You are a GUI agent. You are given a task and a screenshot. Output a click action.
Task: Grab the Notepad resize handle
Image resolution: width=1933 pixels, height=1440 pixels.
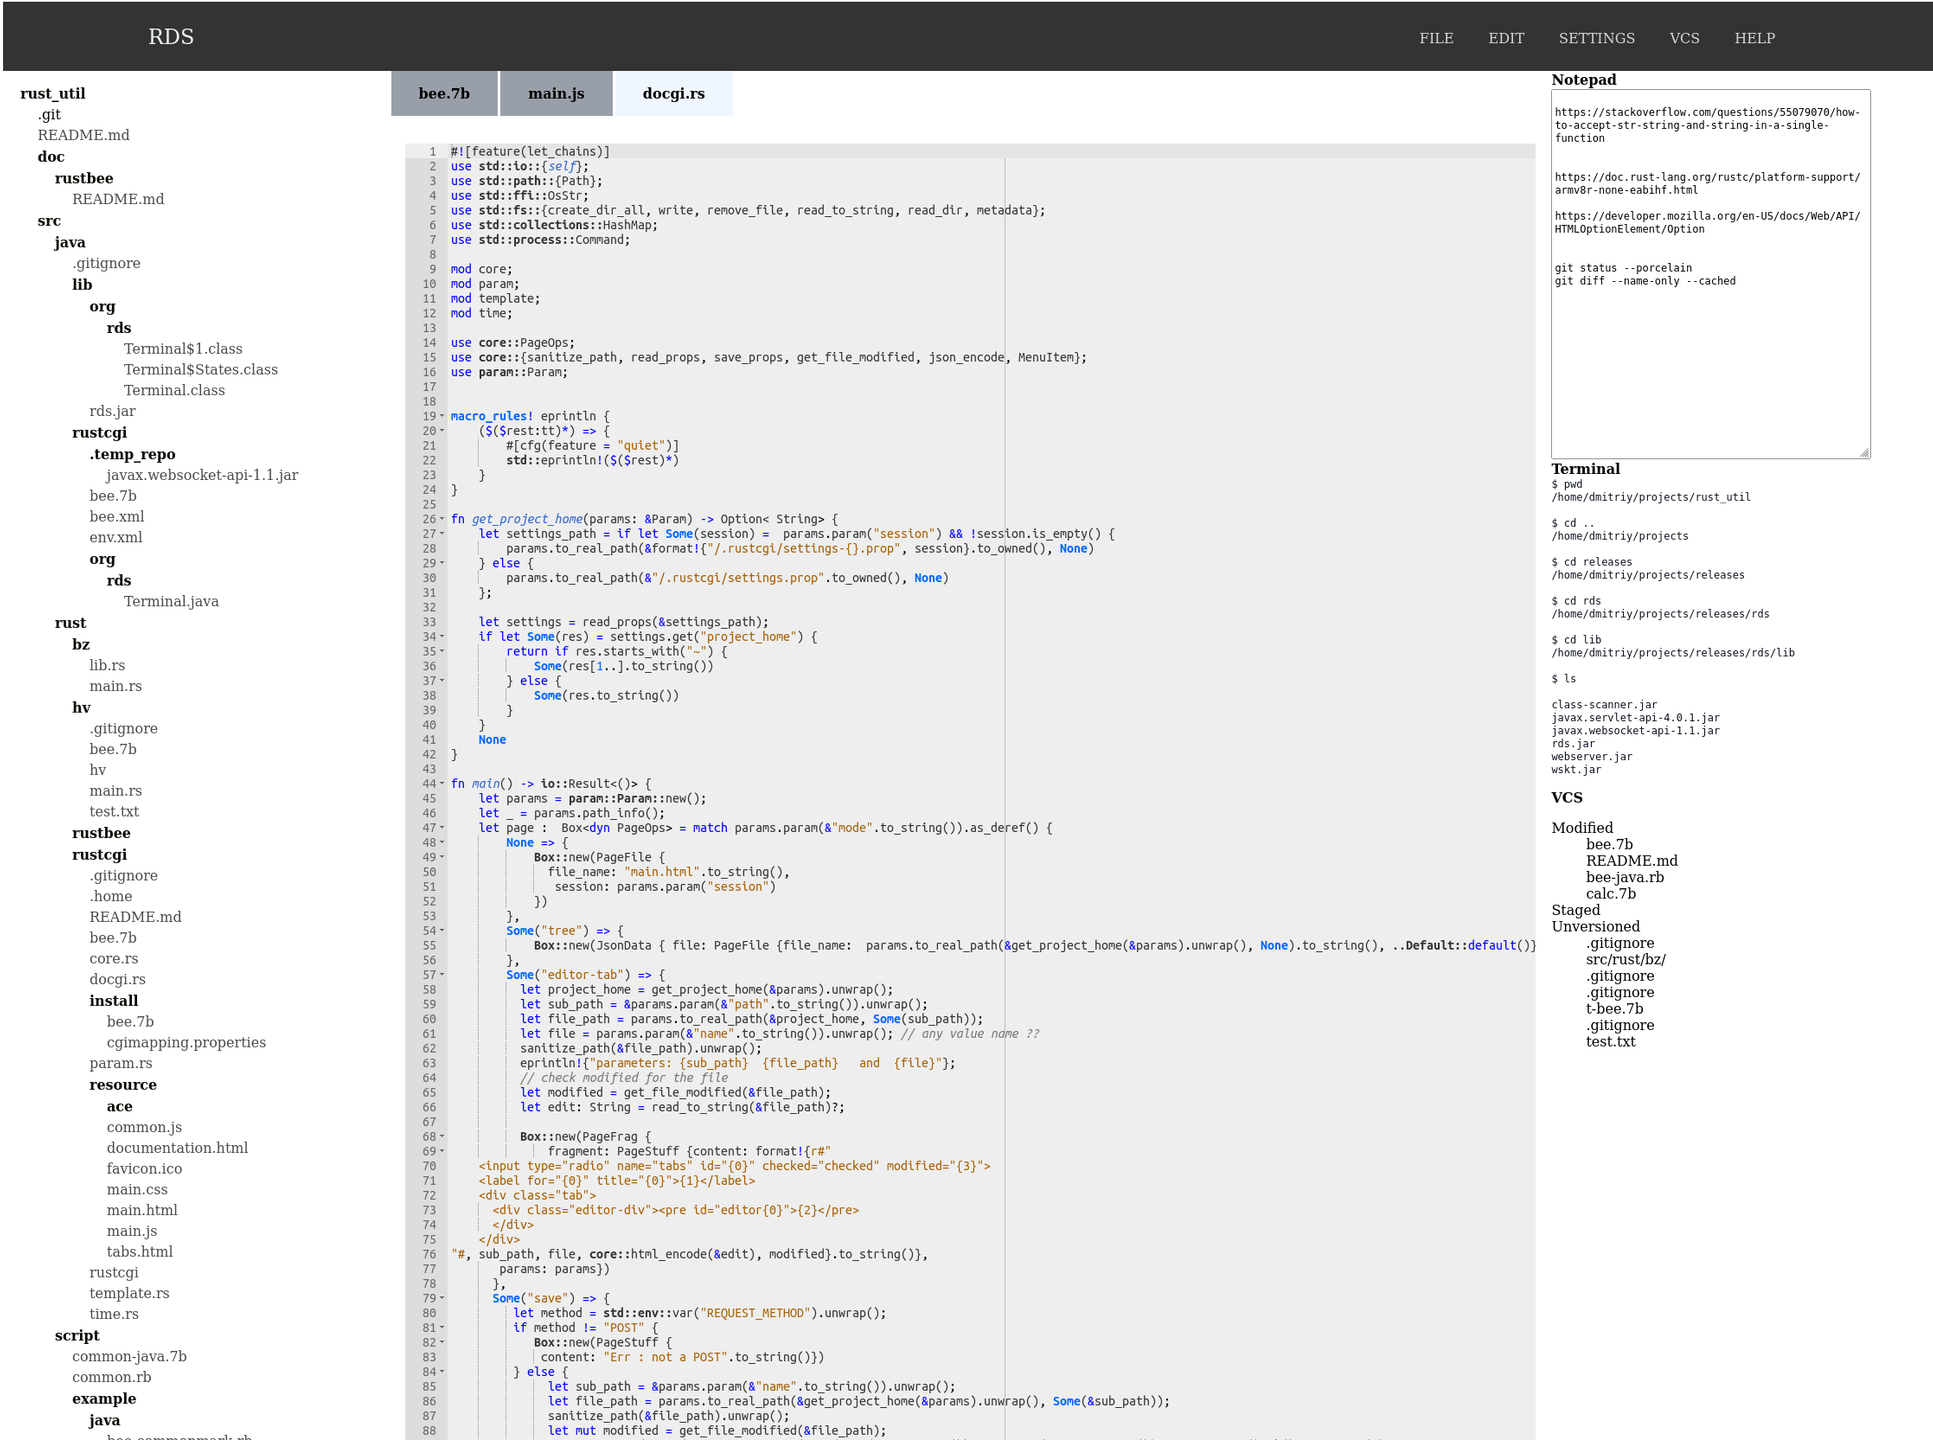pyautogui.click(x=1864, y=453)
